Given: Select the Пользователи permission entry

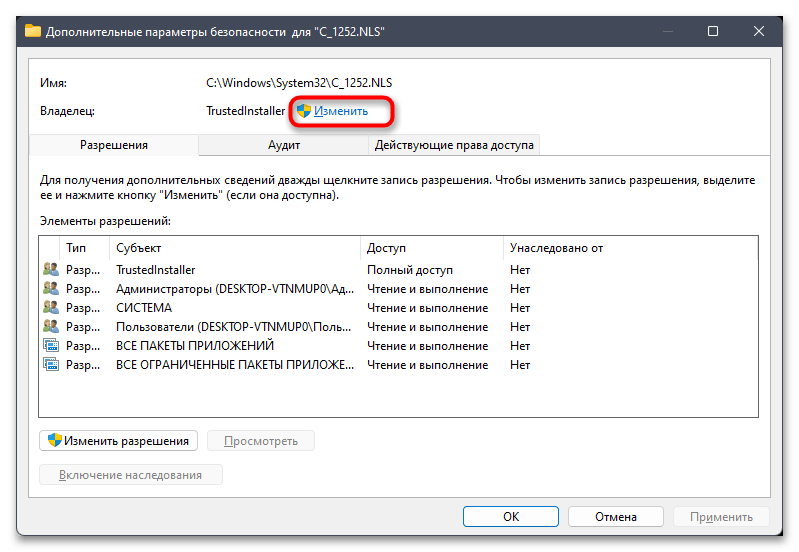Looking at the screenshot, I should (398, 327).
